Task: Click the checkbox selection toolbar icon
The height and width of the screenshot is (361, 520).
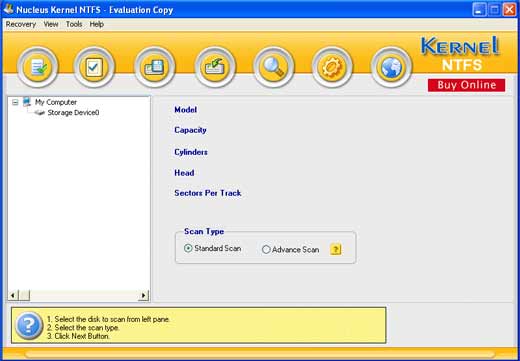Action: pyautogui.click(x=94, y=67)
